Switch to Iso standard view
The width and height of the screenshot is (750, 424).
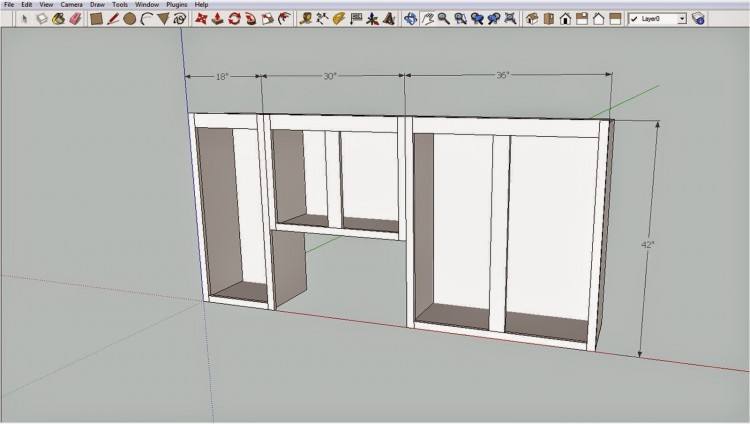[531, 19]
